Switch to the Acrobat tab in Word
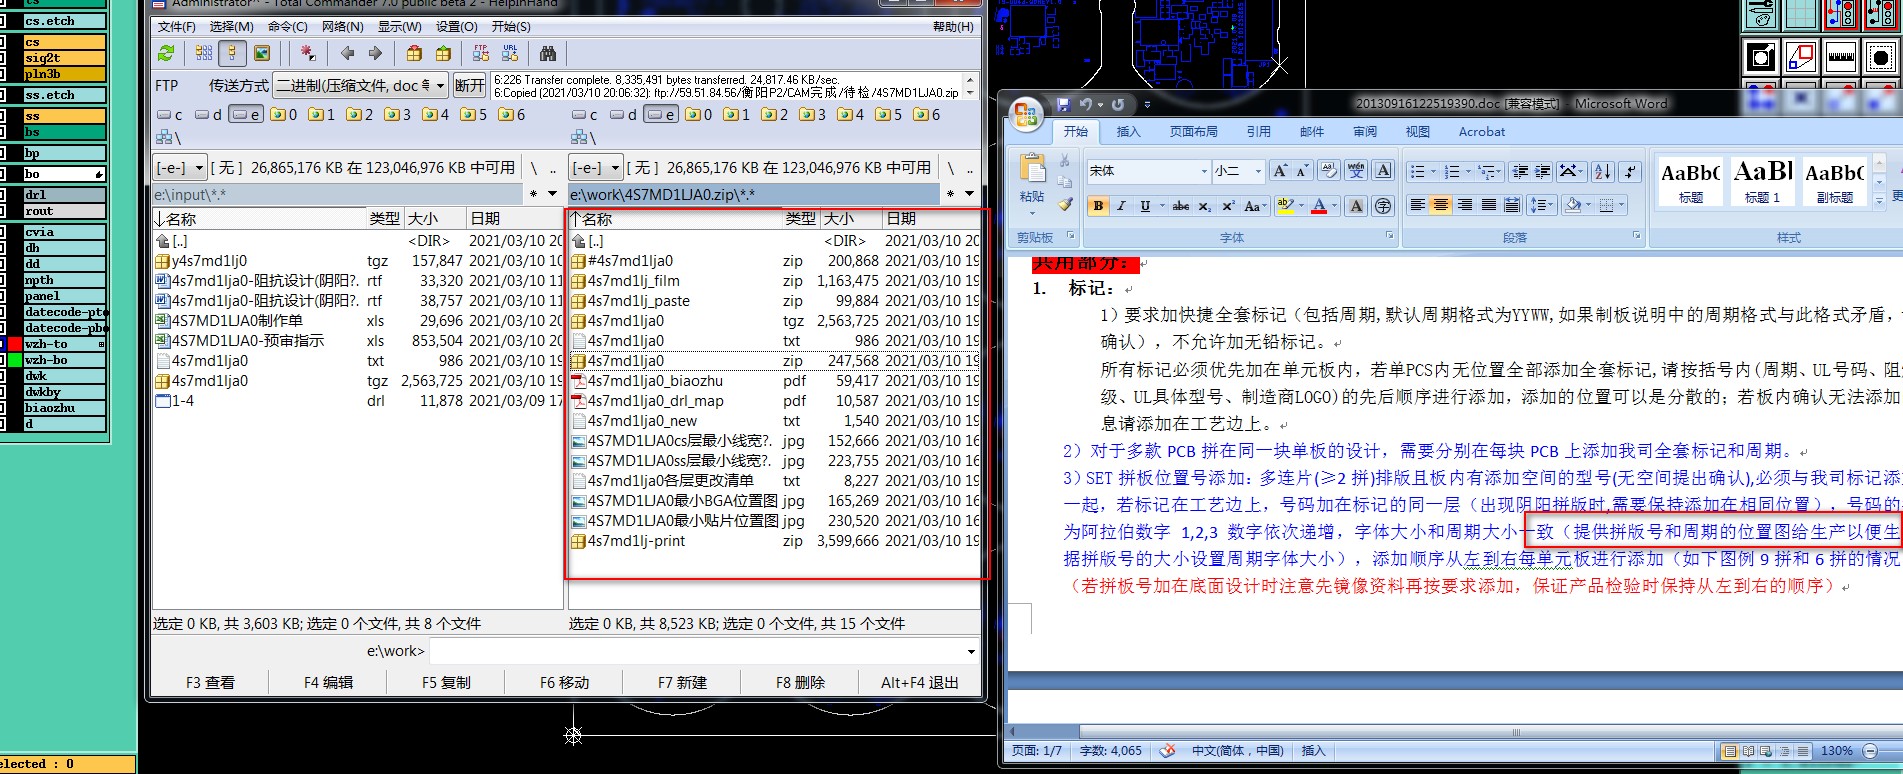Screen dimensions: 1903x774 click(x=1482, y=132)
